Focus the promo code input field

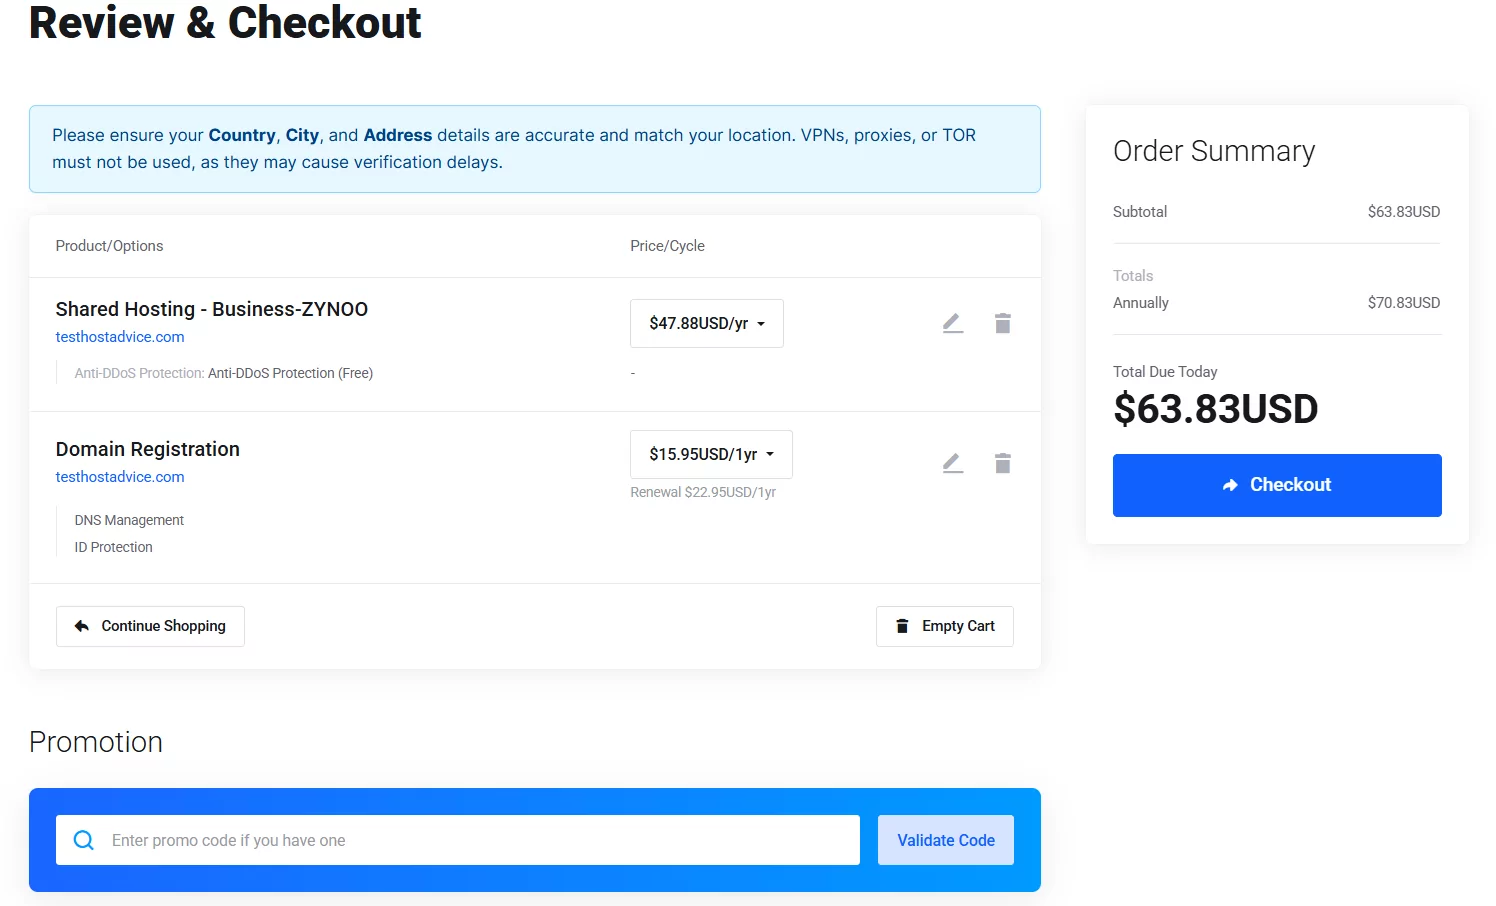coord(458,840)
